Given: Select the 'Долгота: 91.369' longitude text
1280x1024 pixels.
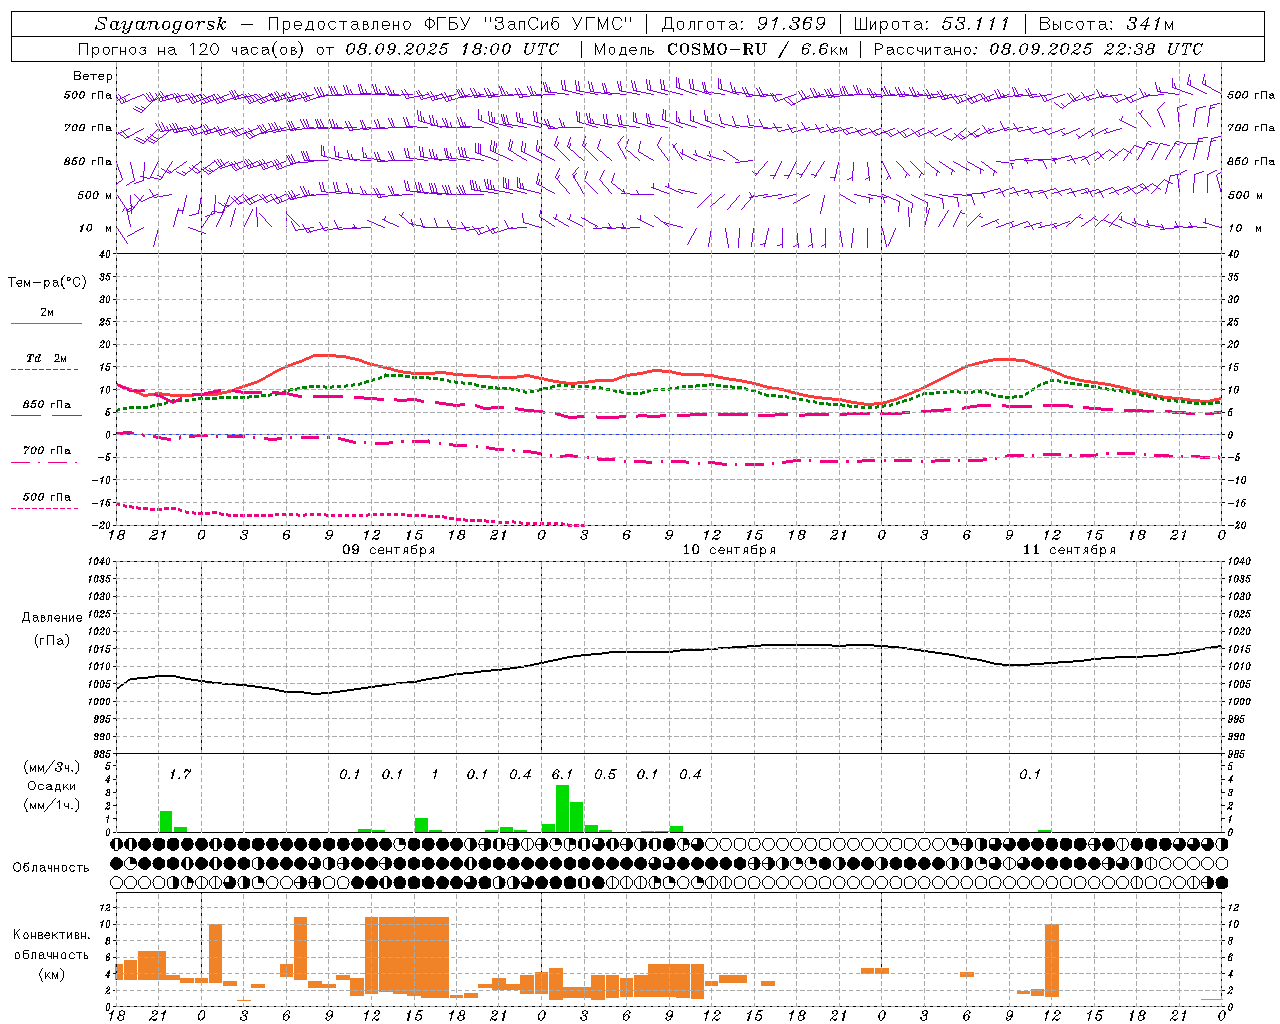Looking at the screenshot, I should (x=744, y=24).
